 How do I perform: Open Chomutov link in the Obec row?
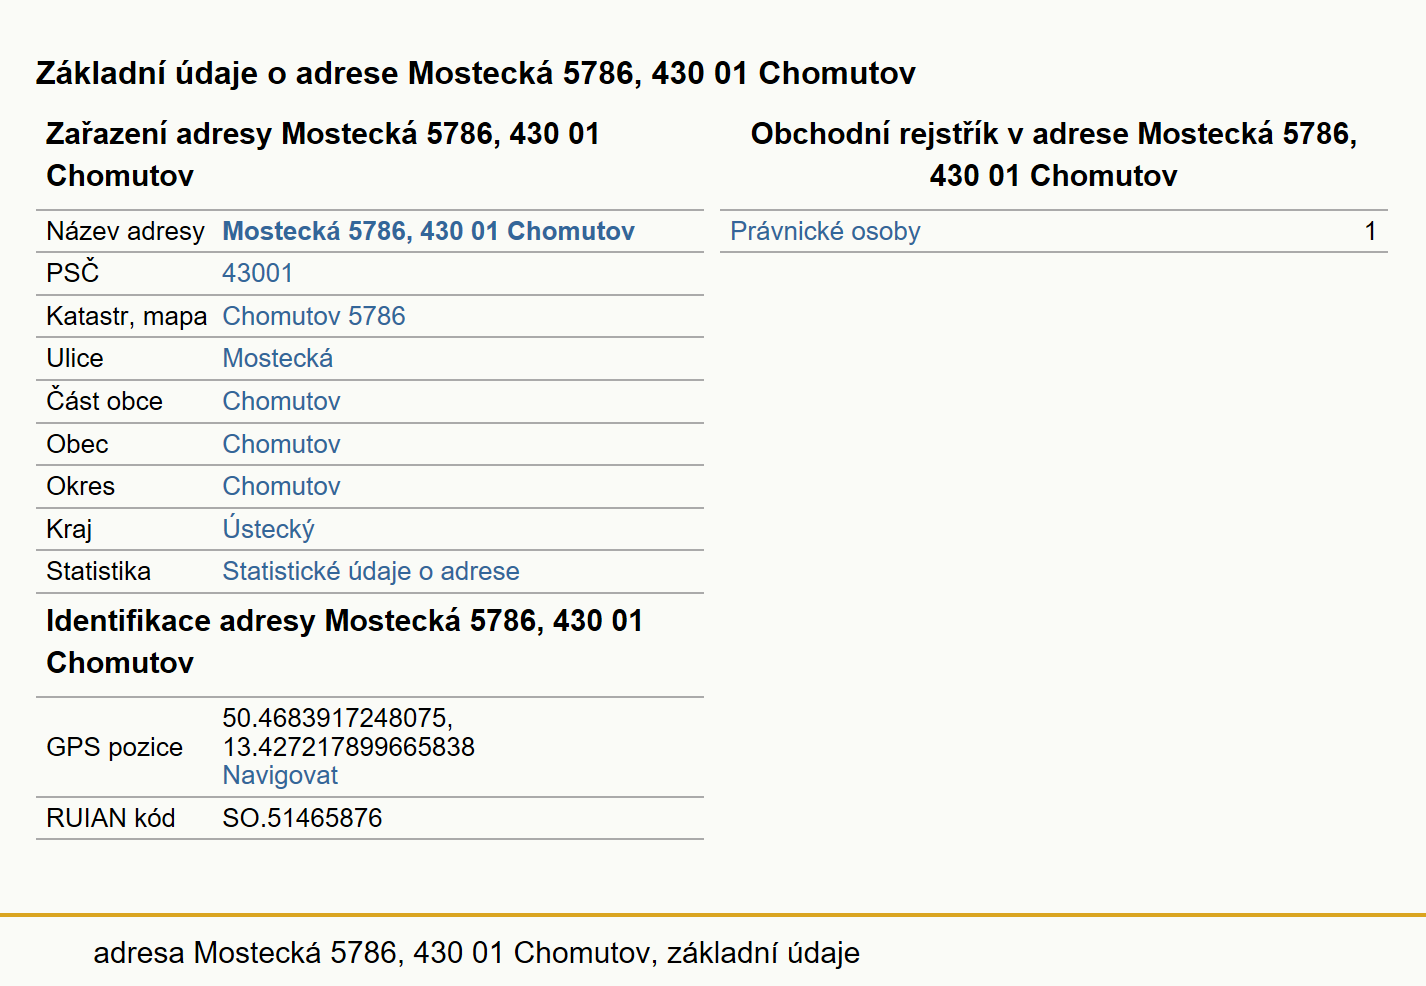(281, 444)
